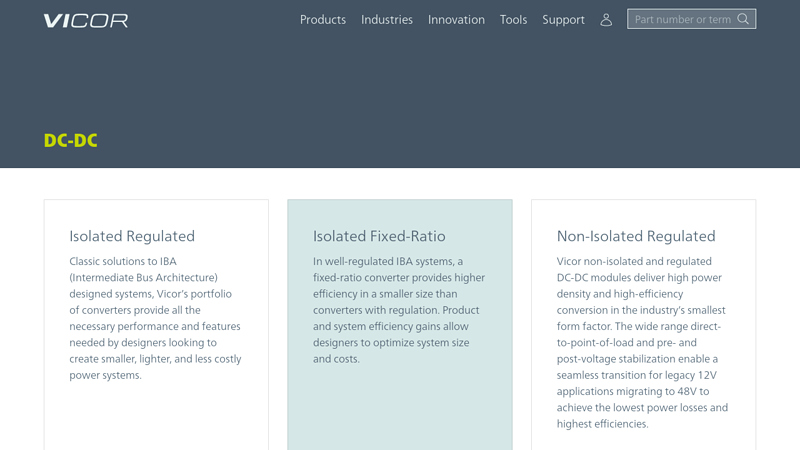The width and height of the screenshot is (800, 450).
Task: Go to the Support menu
Action: click(x=563, y=20)
